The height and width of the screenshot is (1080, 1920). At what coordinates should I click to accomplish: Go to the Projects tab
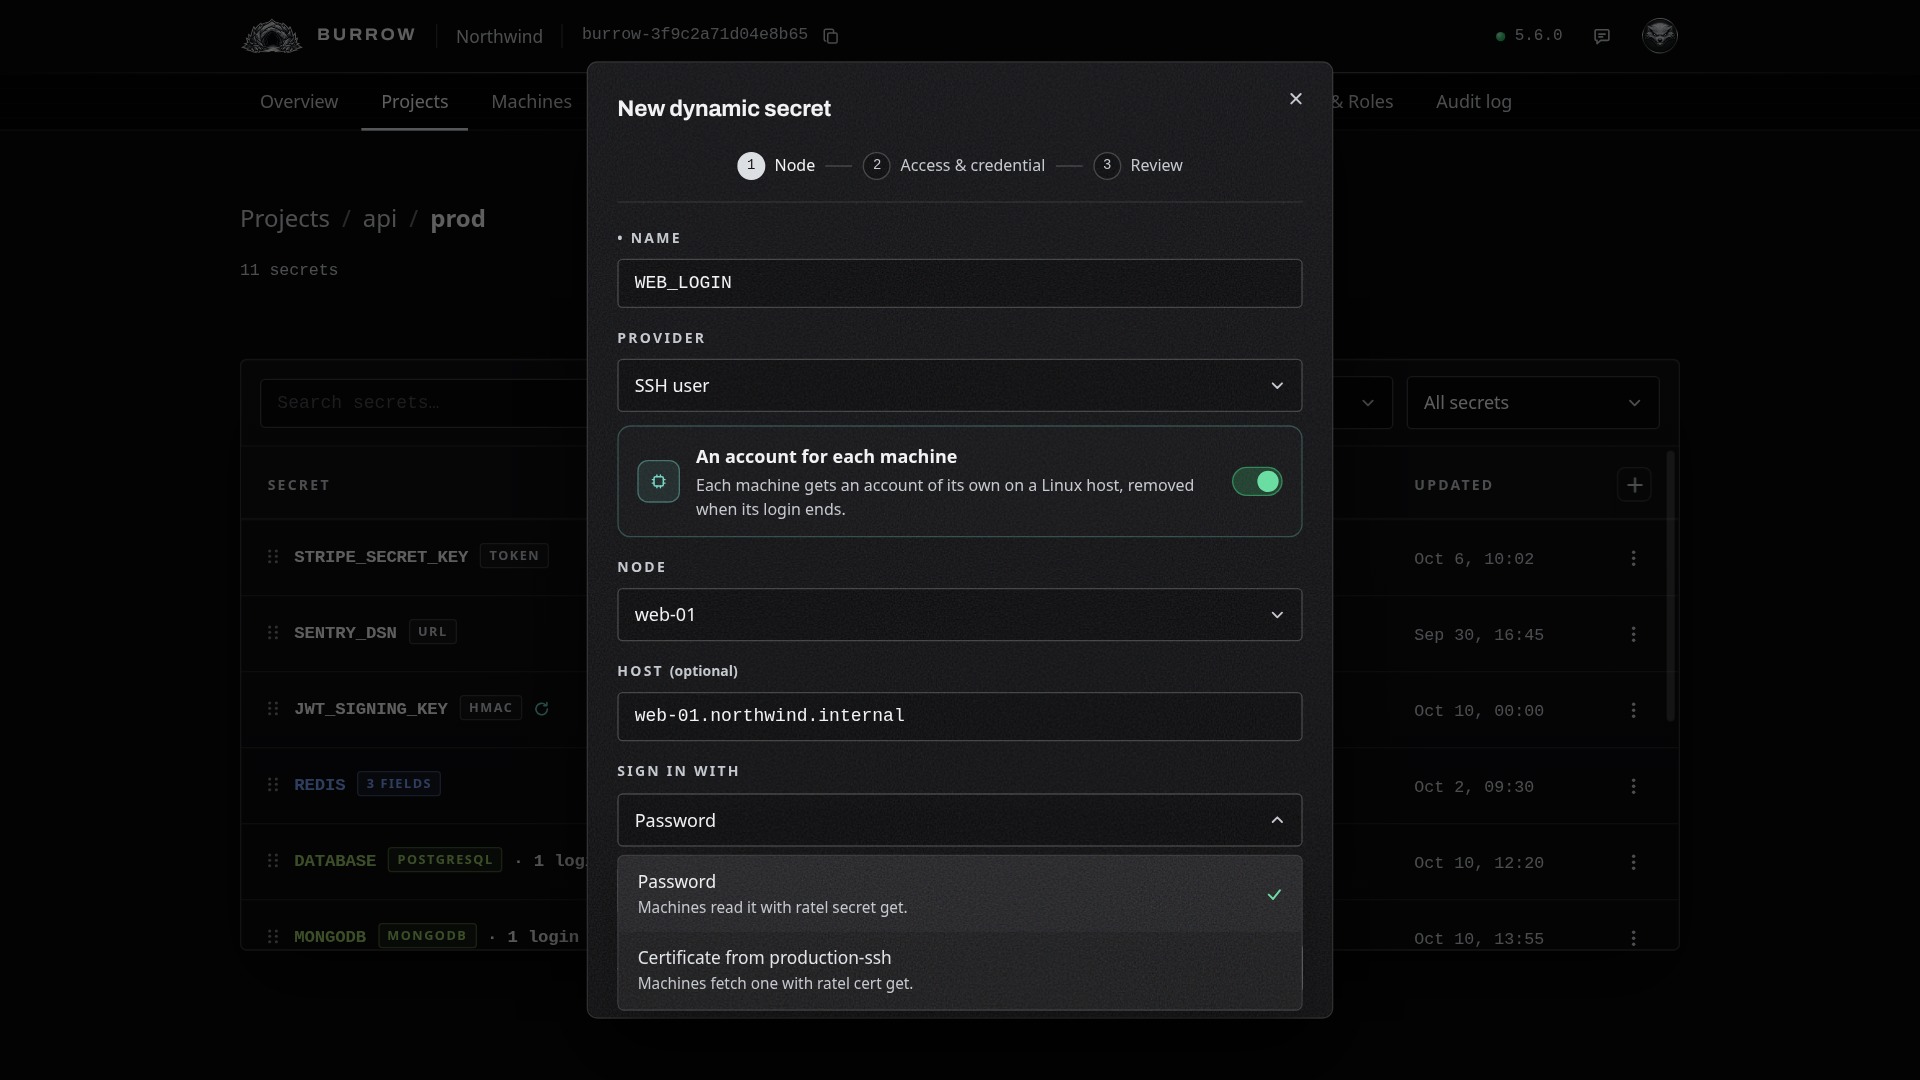(x=415, y=102)
